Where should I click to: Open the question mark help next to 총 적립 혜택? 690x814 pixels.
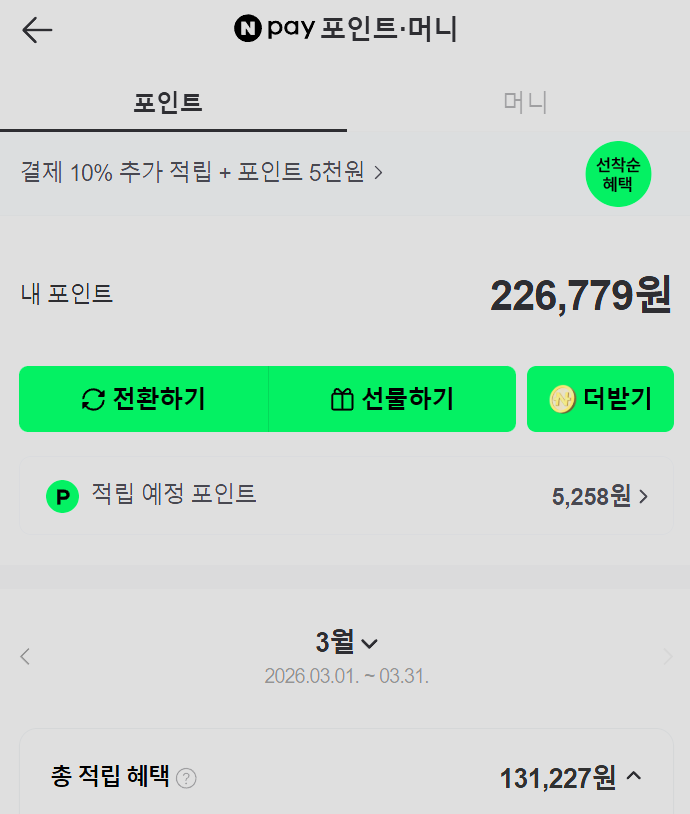click(186, 778)
